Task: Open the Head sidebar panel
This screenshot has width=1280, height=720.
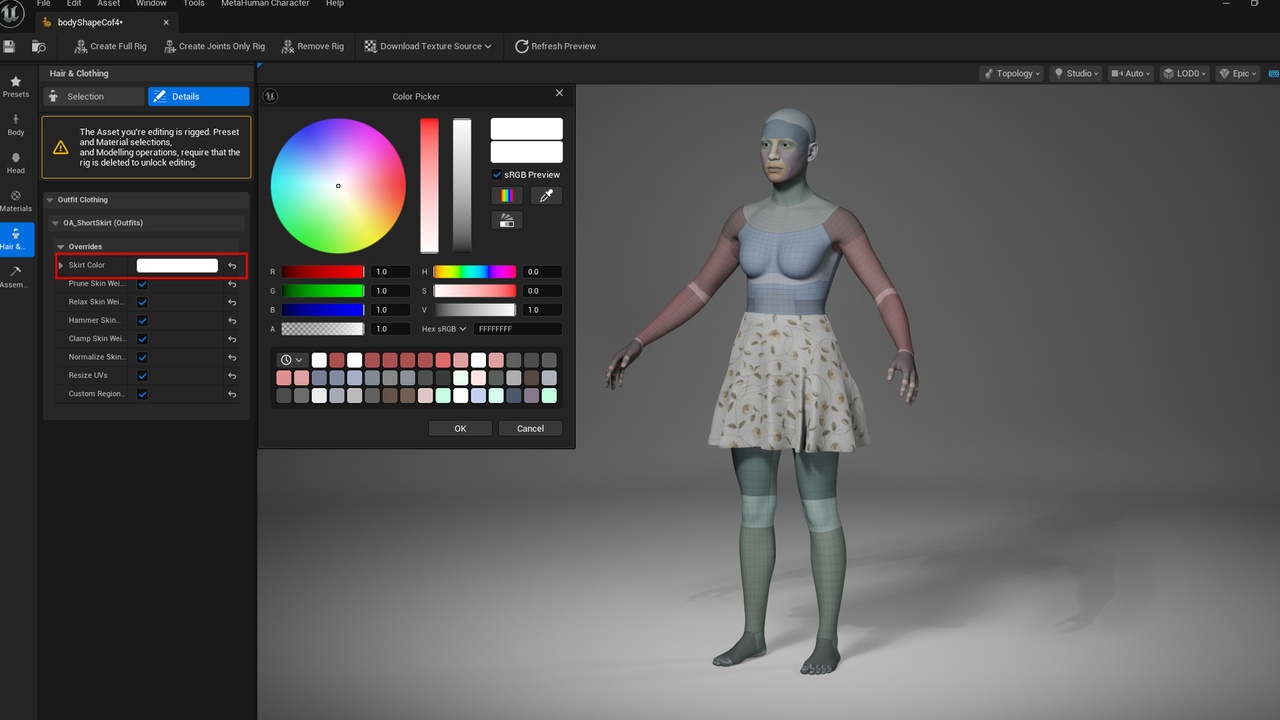Action: (x=16, y=163)
